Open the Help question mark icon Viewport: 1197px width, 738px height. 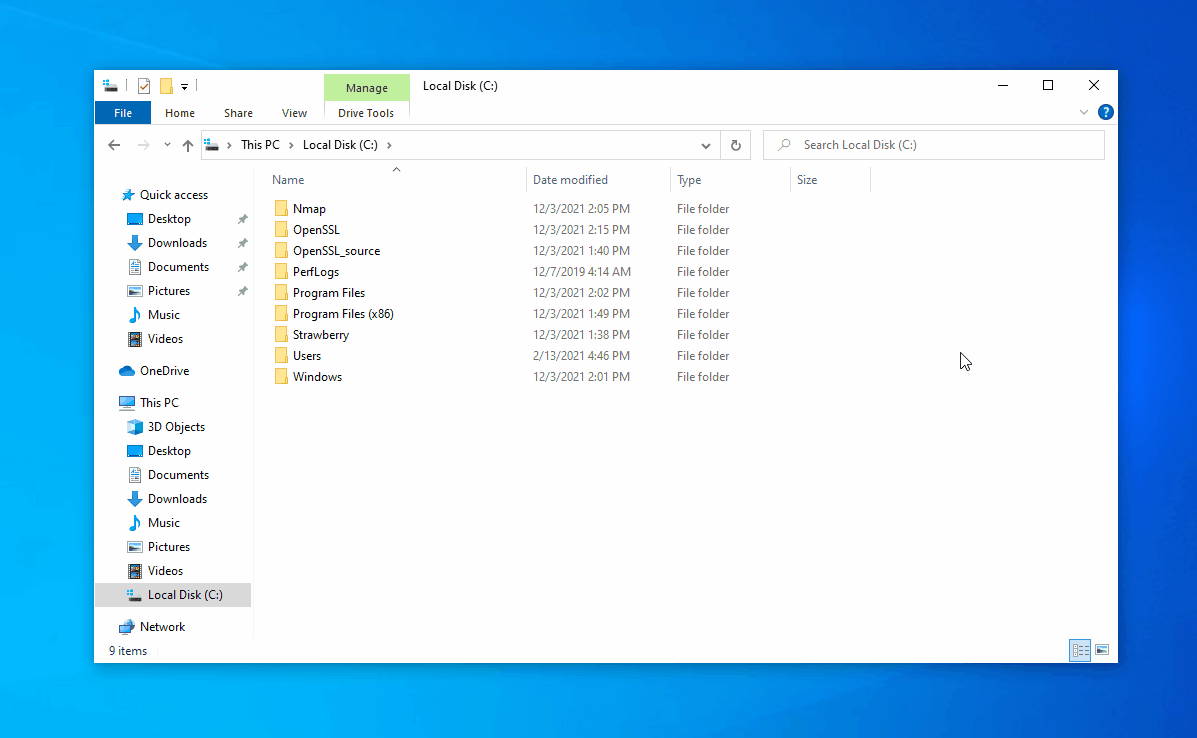(x=1105, y=113)
